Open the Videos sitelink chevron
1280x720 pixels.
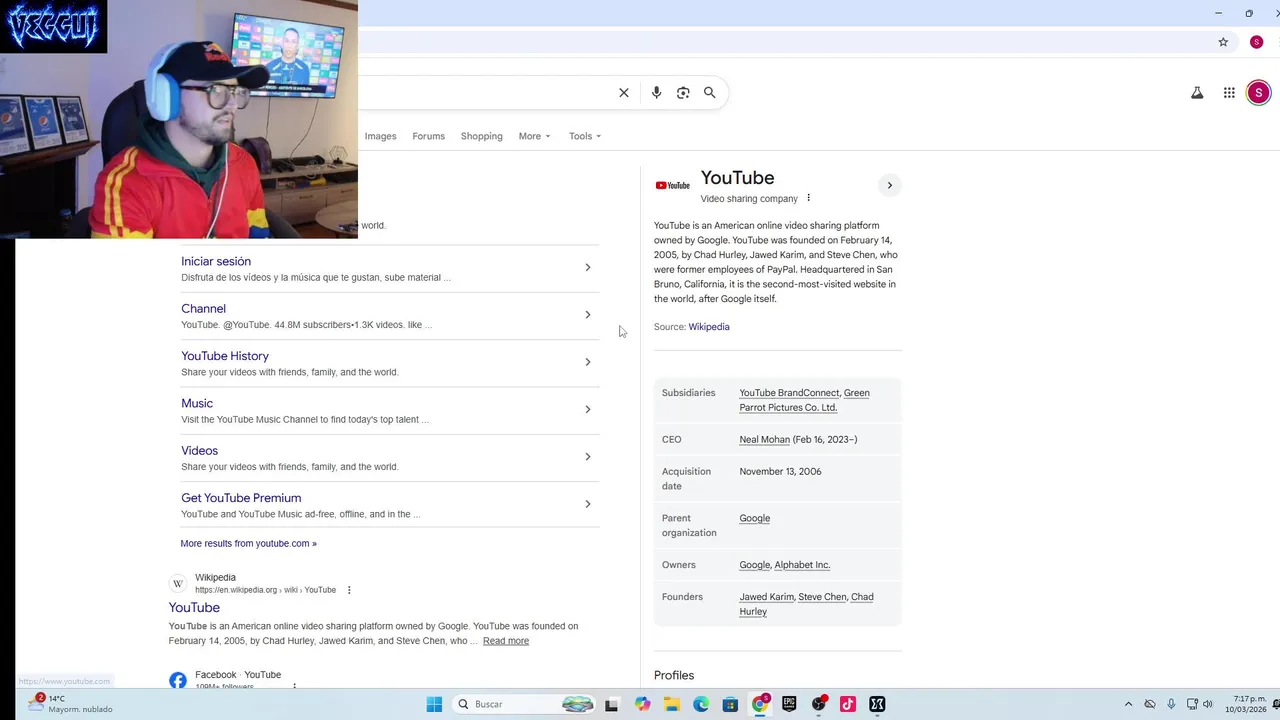(x=588, y=457)
